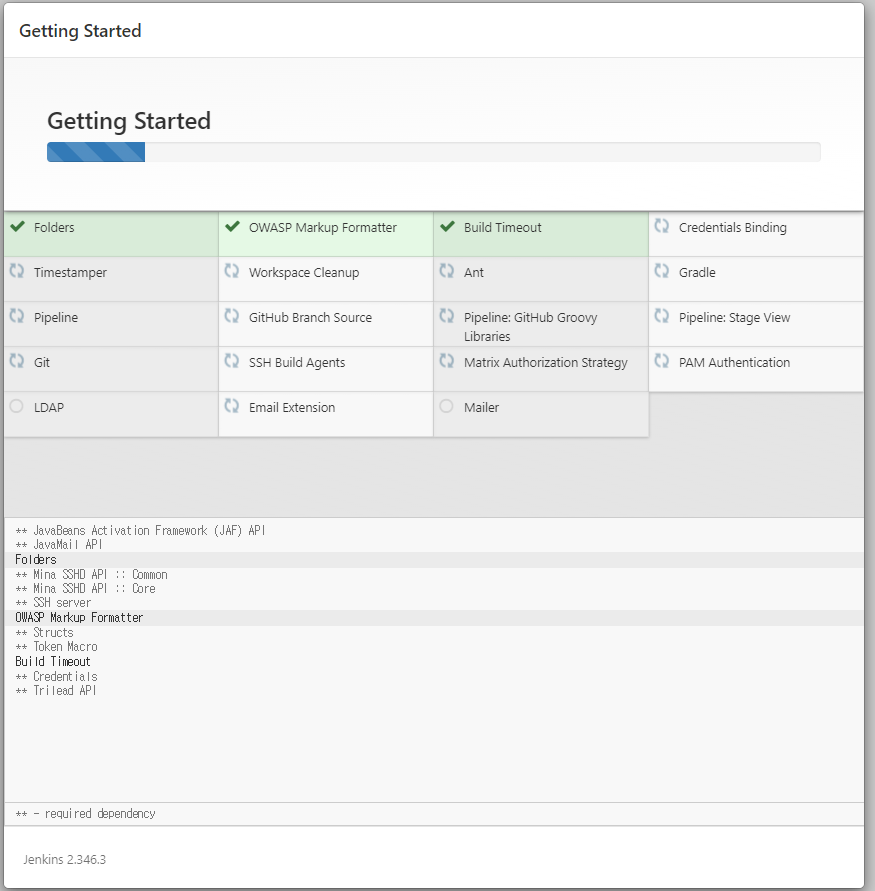Click the Trilead API log line
The image size is (875, 891).
(56, 690)
